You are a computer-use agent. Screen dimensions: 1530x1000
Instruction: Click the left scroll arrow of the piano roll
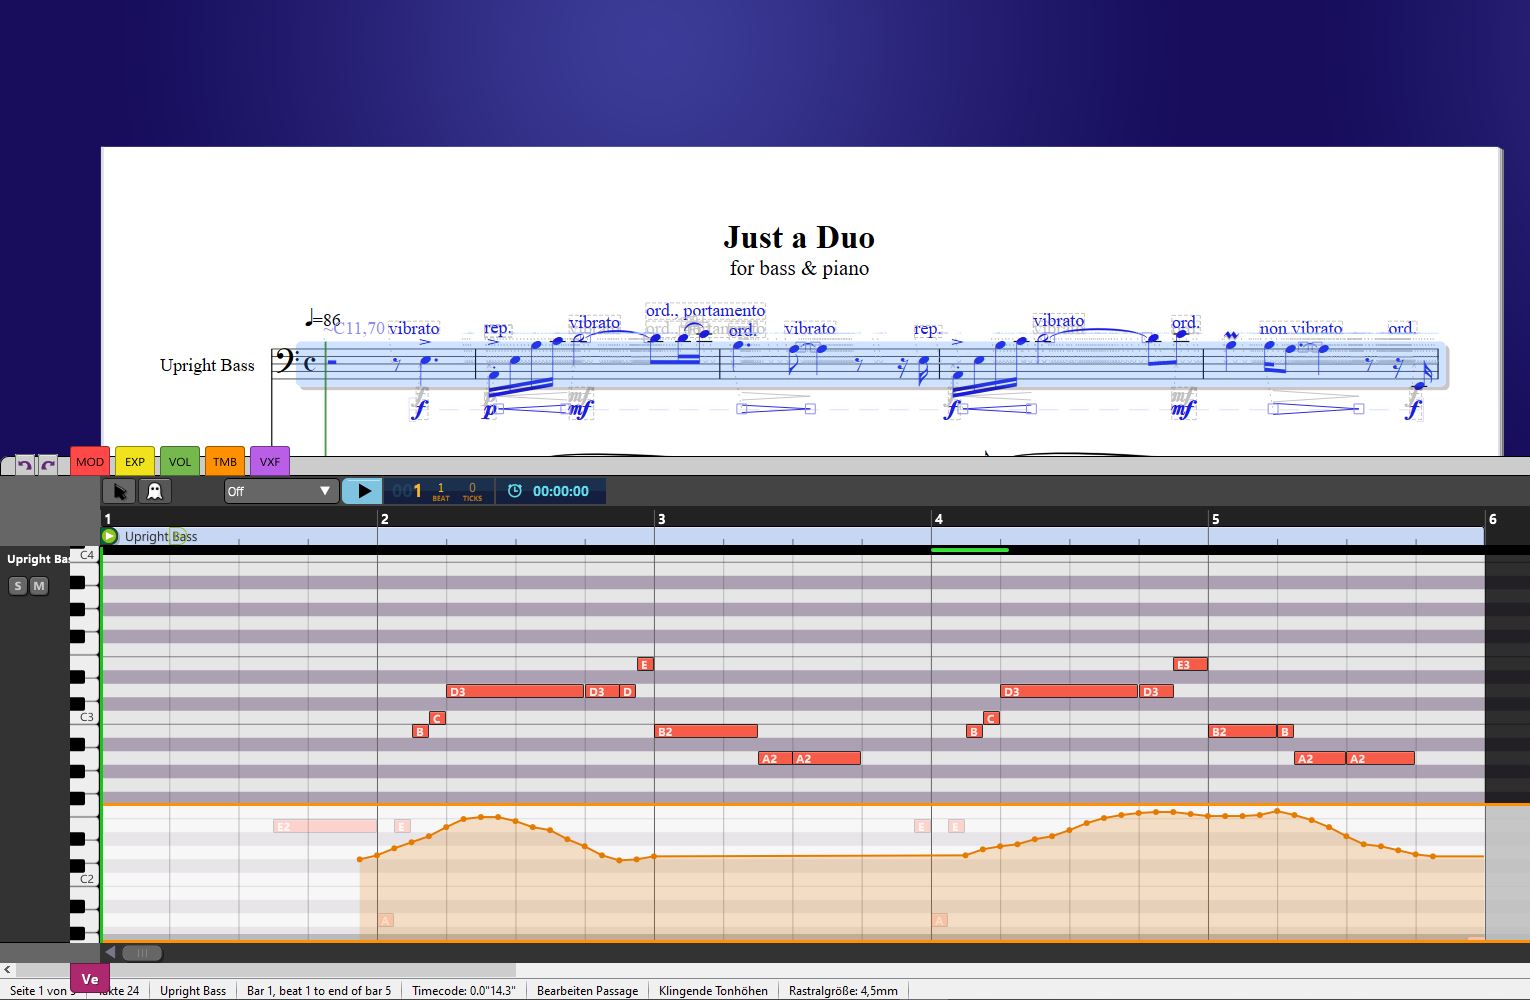pos(110,952)
